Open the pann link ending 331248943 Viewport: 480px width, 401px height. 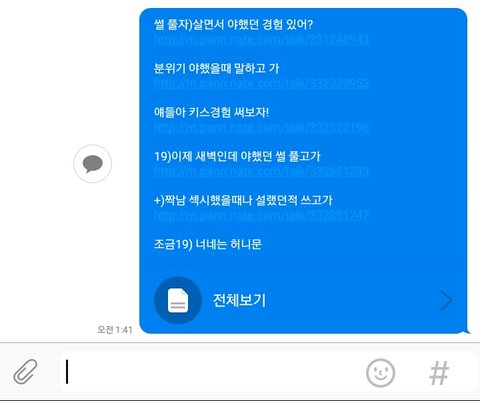click(x=262, y=40)
